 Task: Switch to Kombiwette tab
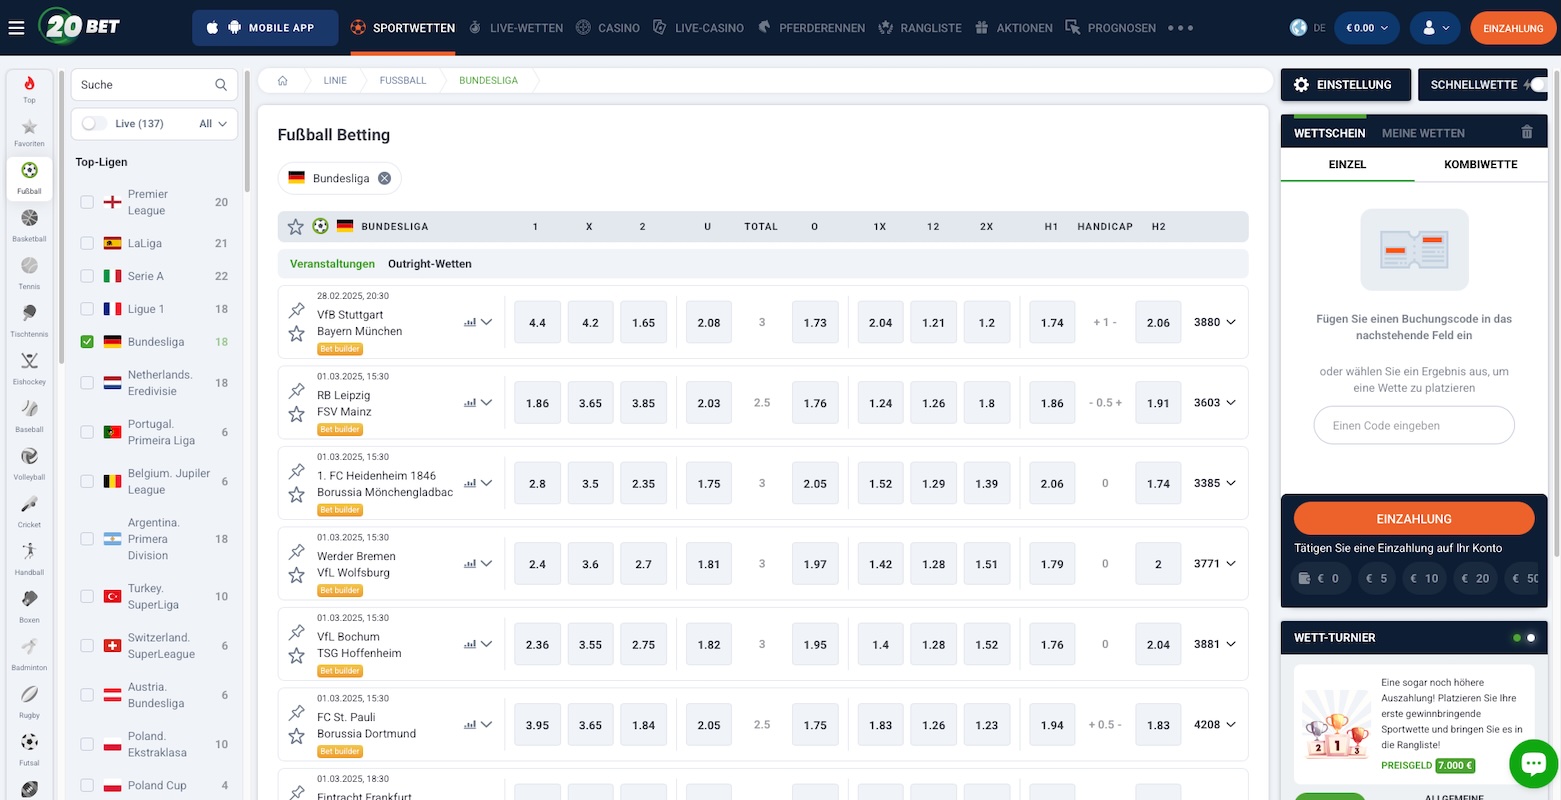point(1480,164)
